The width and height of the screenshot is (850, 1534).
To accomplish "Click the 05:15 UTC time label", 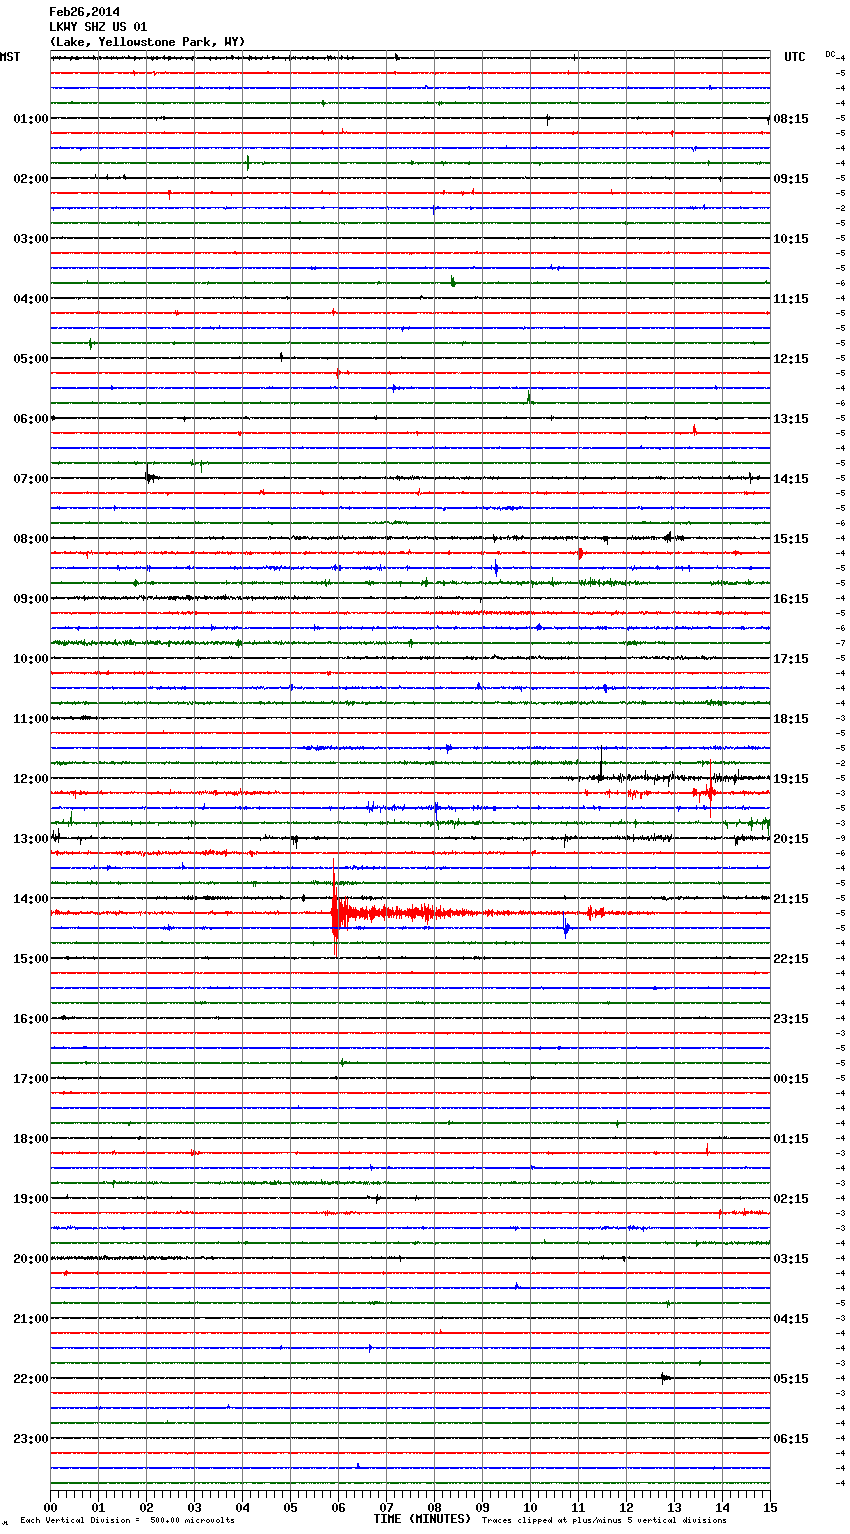I will (791, 1379).
